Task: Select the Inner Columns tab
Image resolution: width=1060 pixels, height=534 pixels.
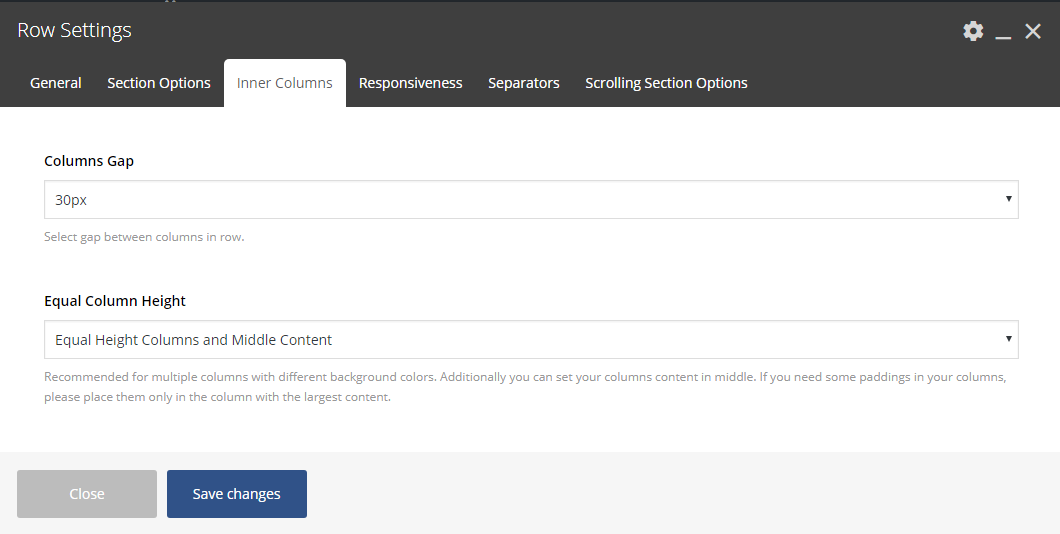Action: click(285, 83)
